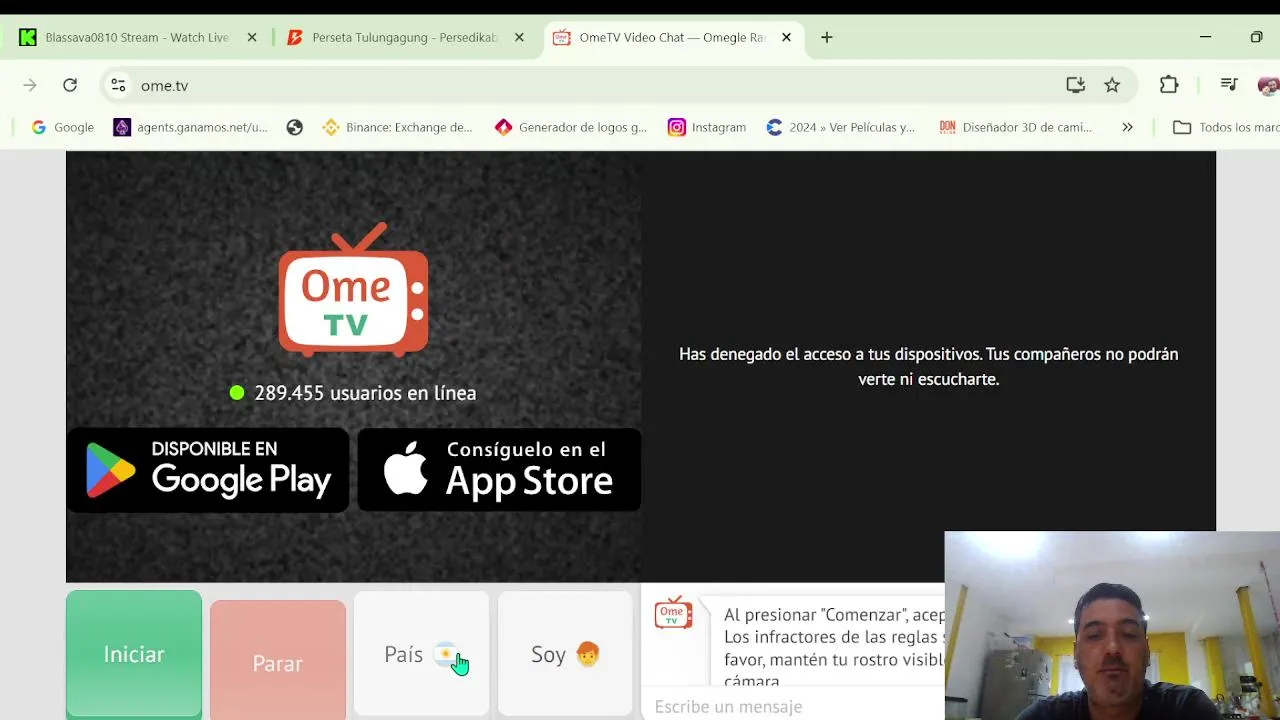The image size is (1280, 720).
Task: Click the Has denegado el acceso message
Action: pyautogui.click(x=928, y=366)
